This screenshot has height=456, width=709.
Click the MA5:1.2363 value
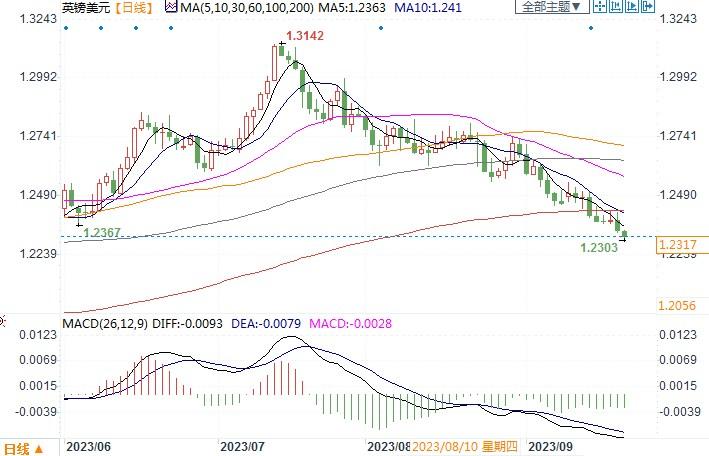tap(352, 7)
